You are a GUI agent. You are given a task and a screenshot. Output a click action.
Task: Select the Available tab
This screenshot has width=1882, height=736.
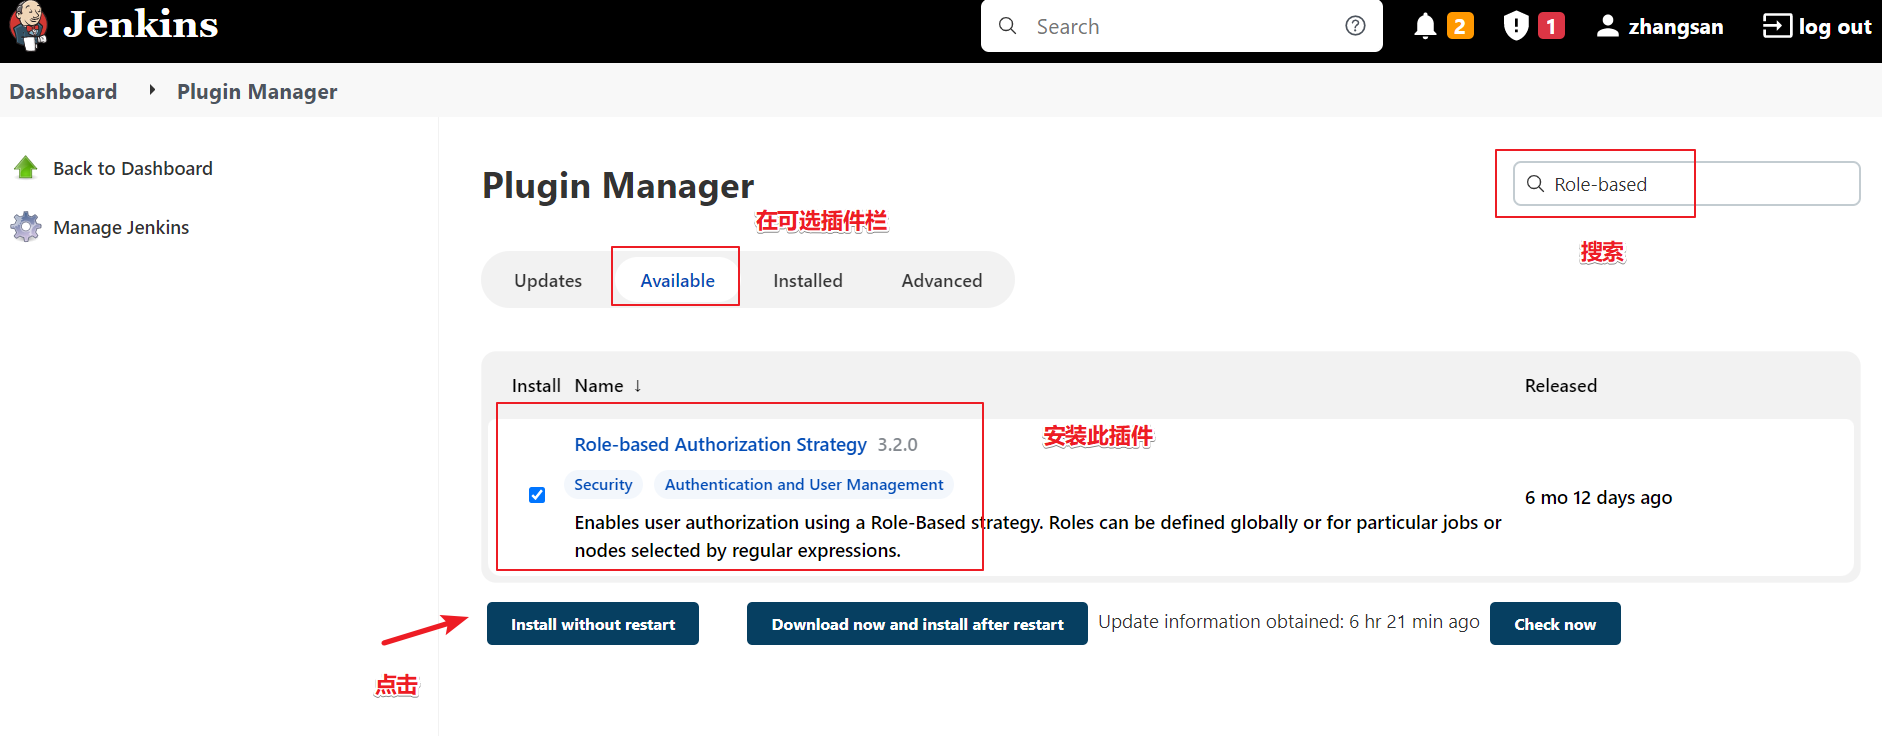point(677,280)
